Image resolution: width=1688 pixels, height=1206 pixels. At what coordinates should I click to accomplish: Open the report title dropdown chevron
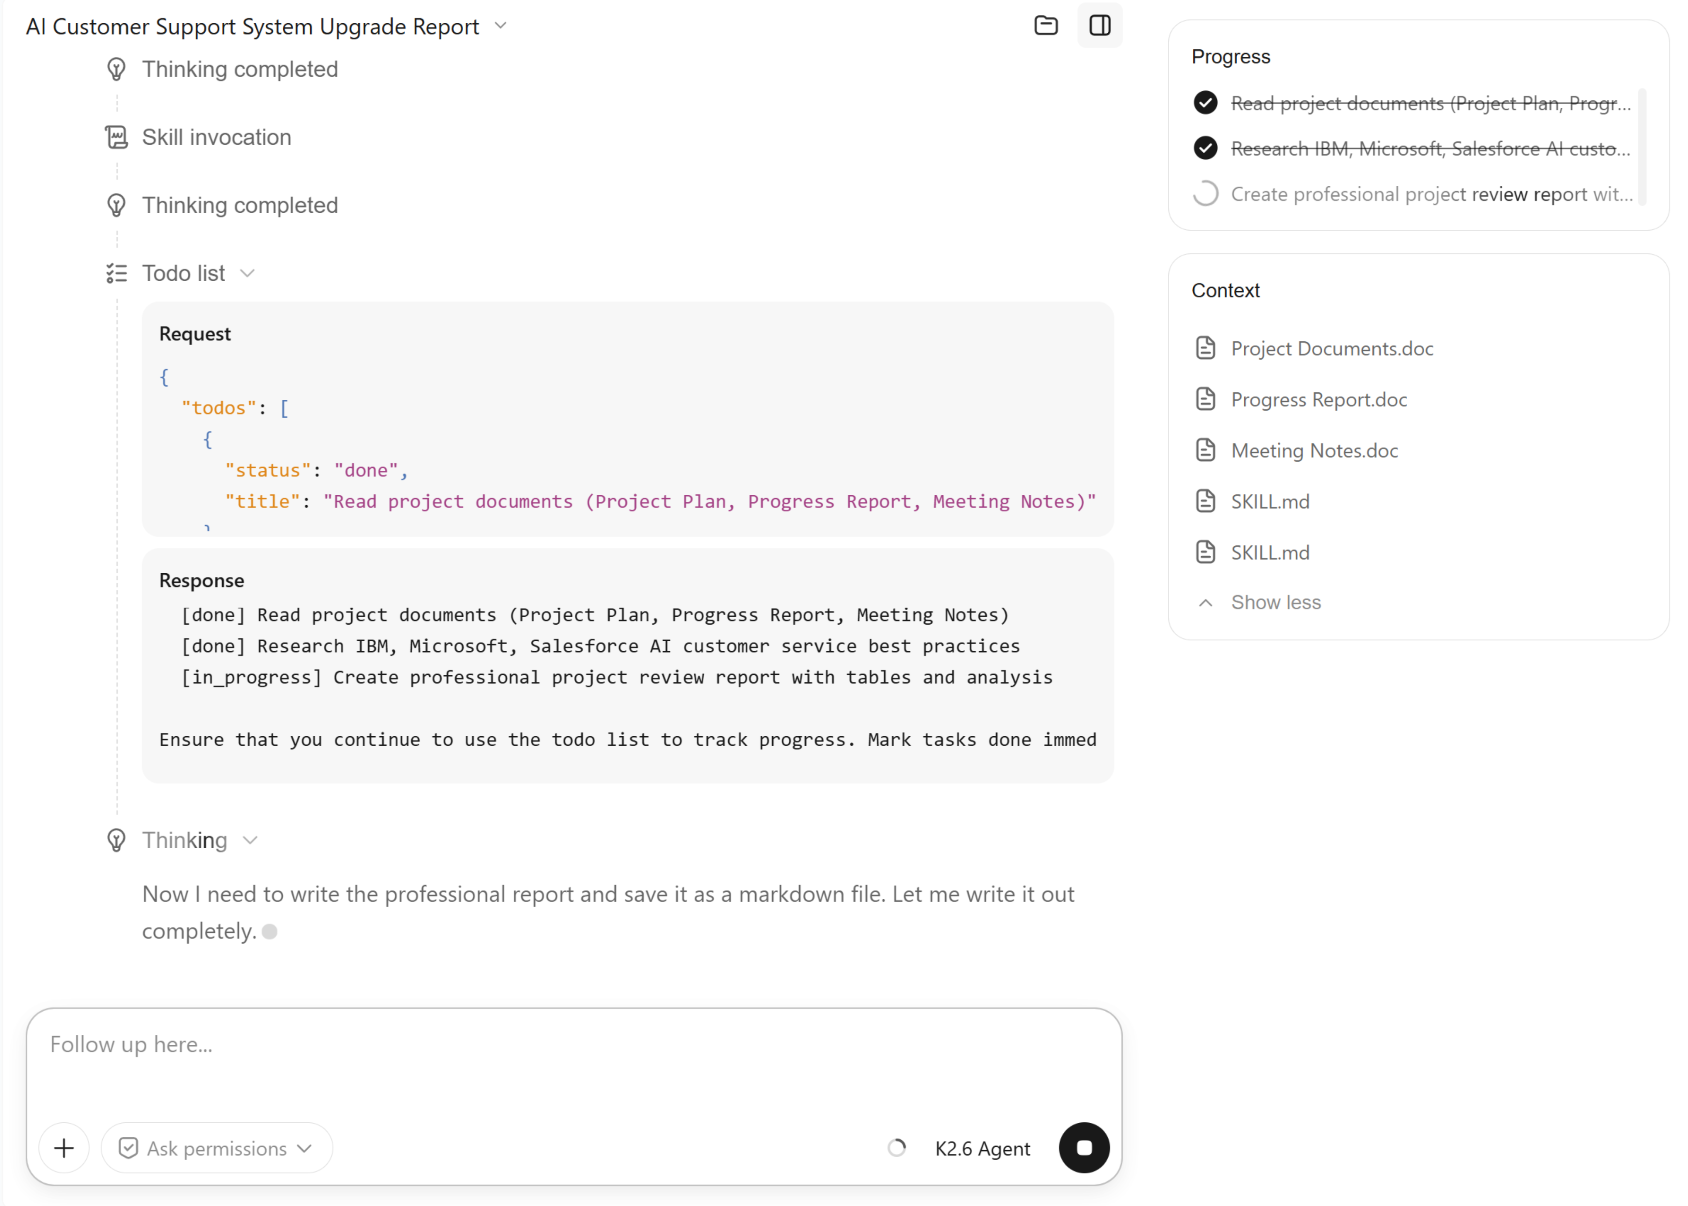[x=501, y=25]
